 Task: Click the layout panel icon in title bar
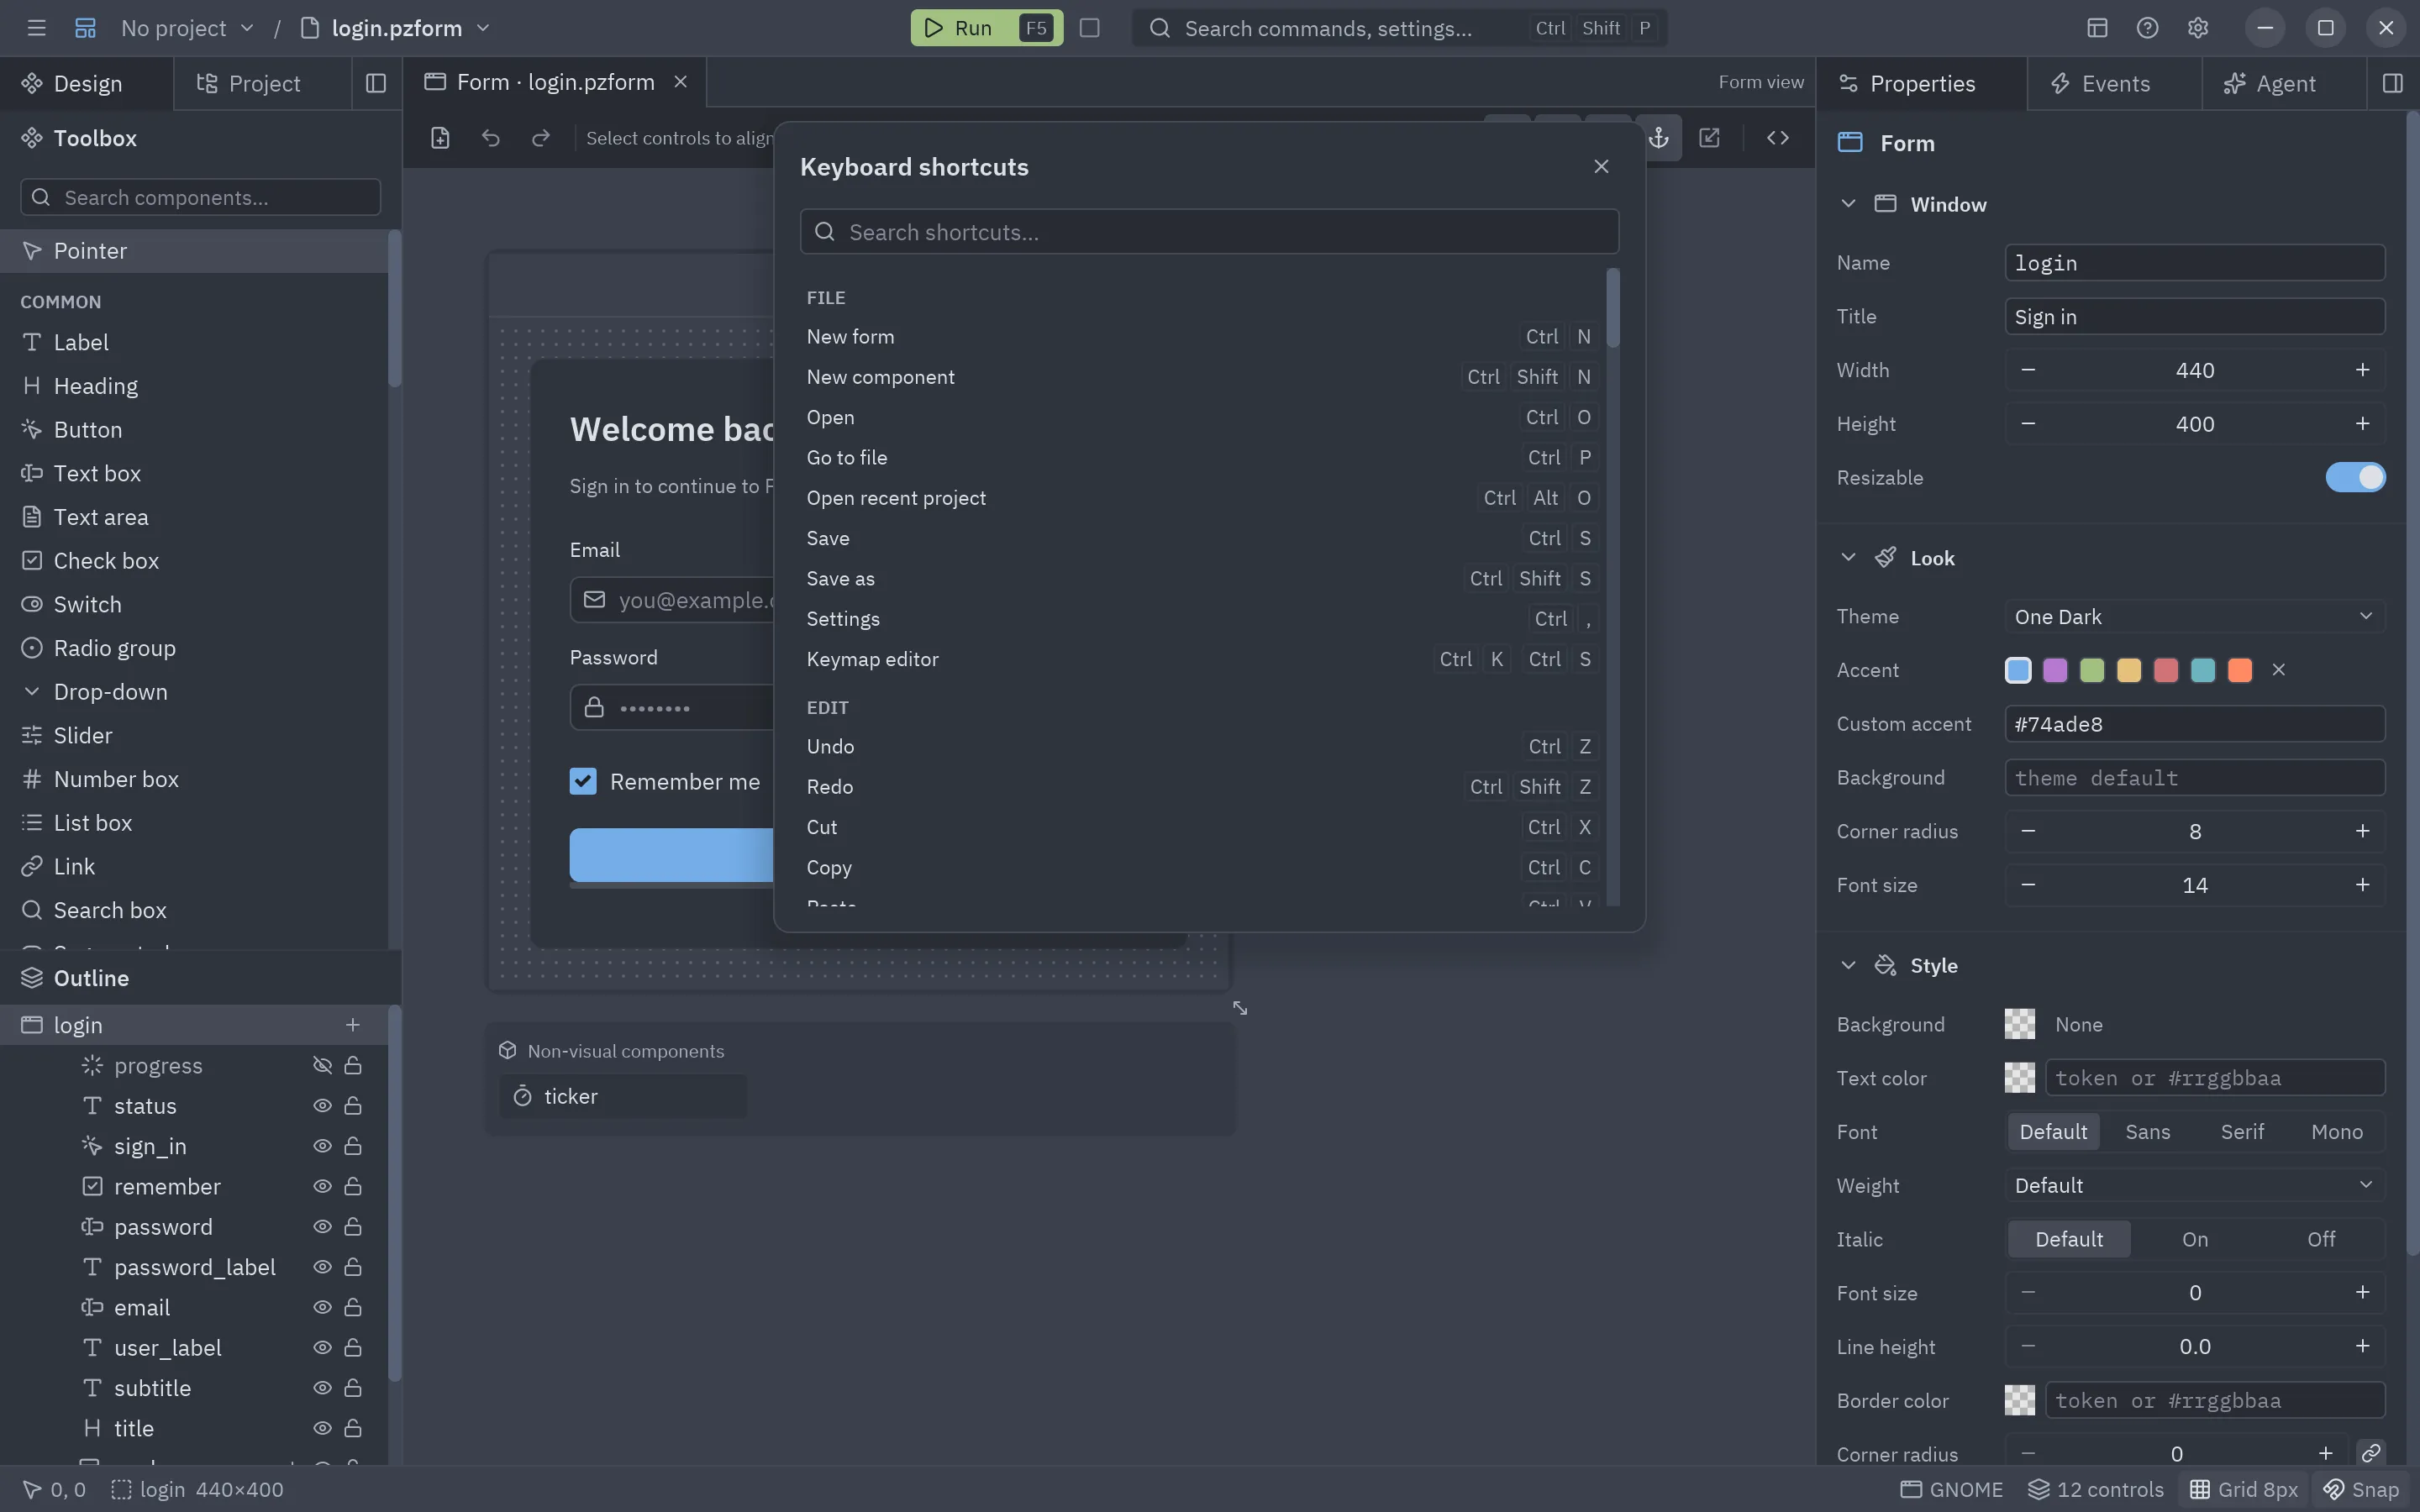tap(2097, 28)
